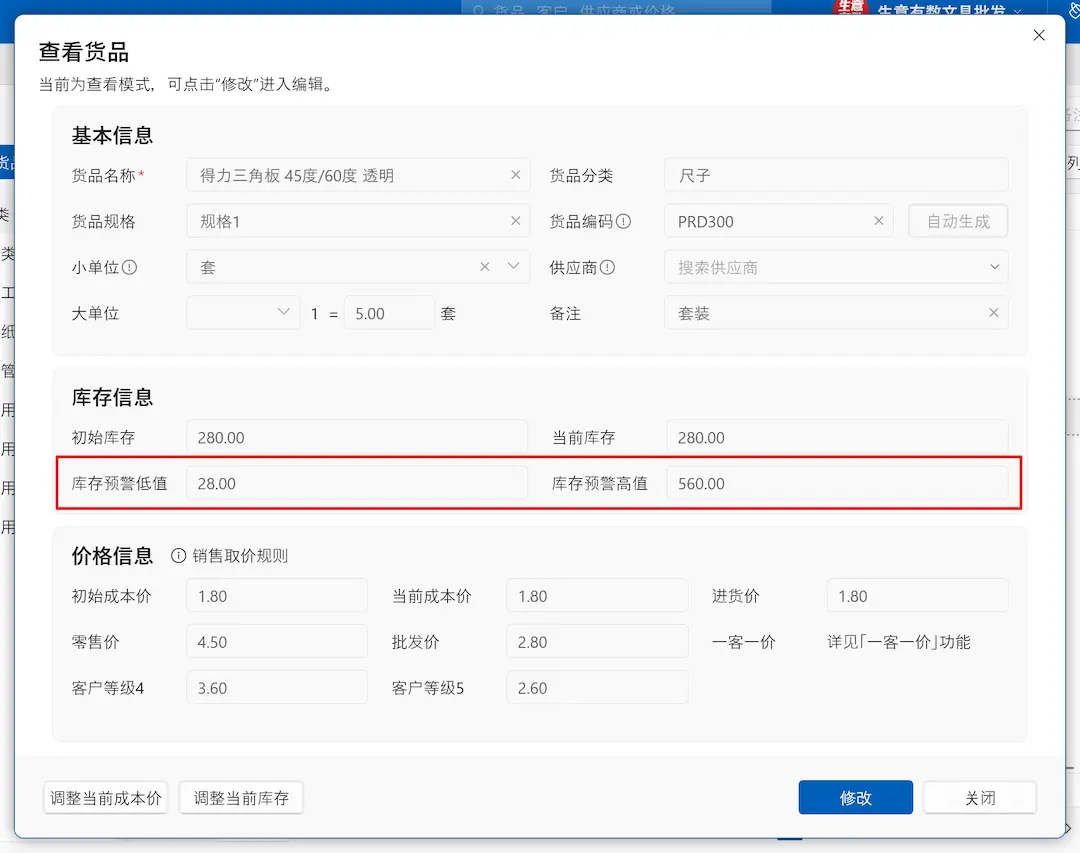Viewport: 1080px width, 853px height.
Task: Open the 销售取价规则 info icon
Action: tap(178, 556)
